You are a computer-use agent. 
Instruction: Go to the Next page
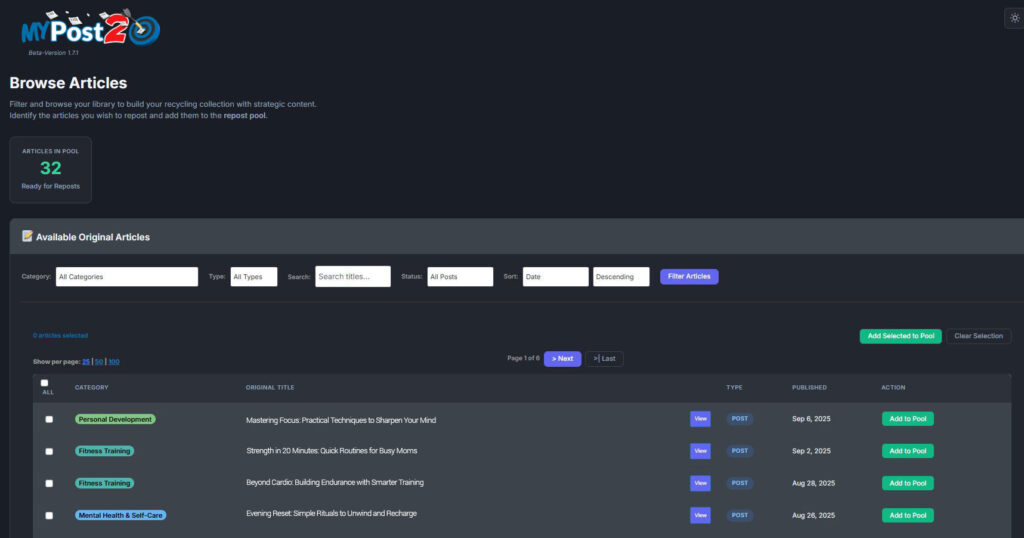[x=562, y=359]
